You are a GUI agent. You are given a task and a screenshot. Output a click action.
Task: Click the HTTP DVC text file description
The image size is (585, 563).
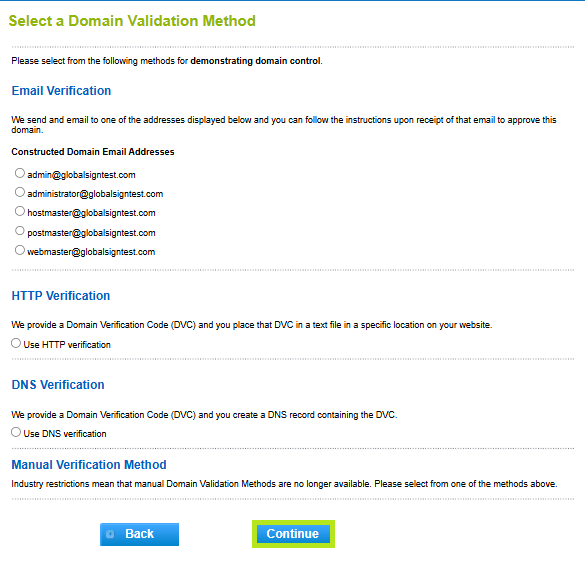[x=251, y=325]
